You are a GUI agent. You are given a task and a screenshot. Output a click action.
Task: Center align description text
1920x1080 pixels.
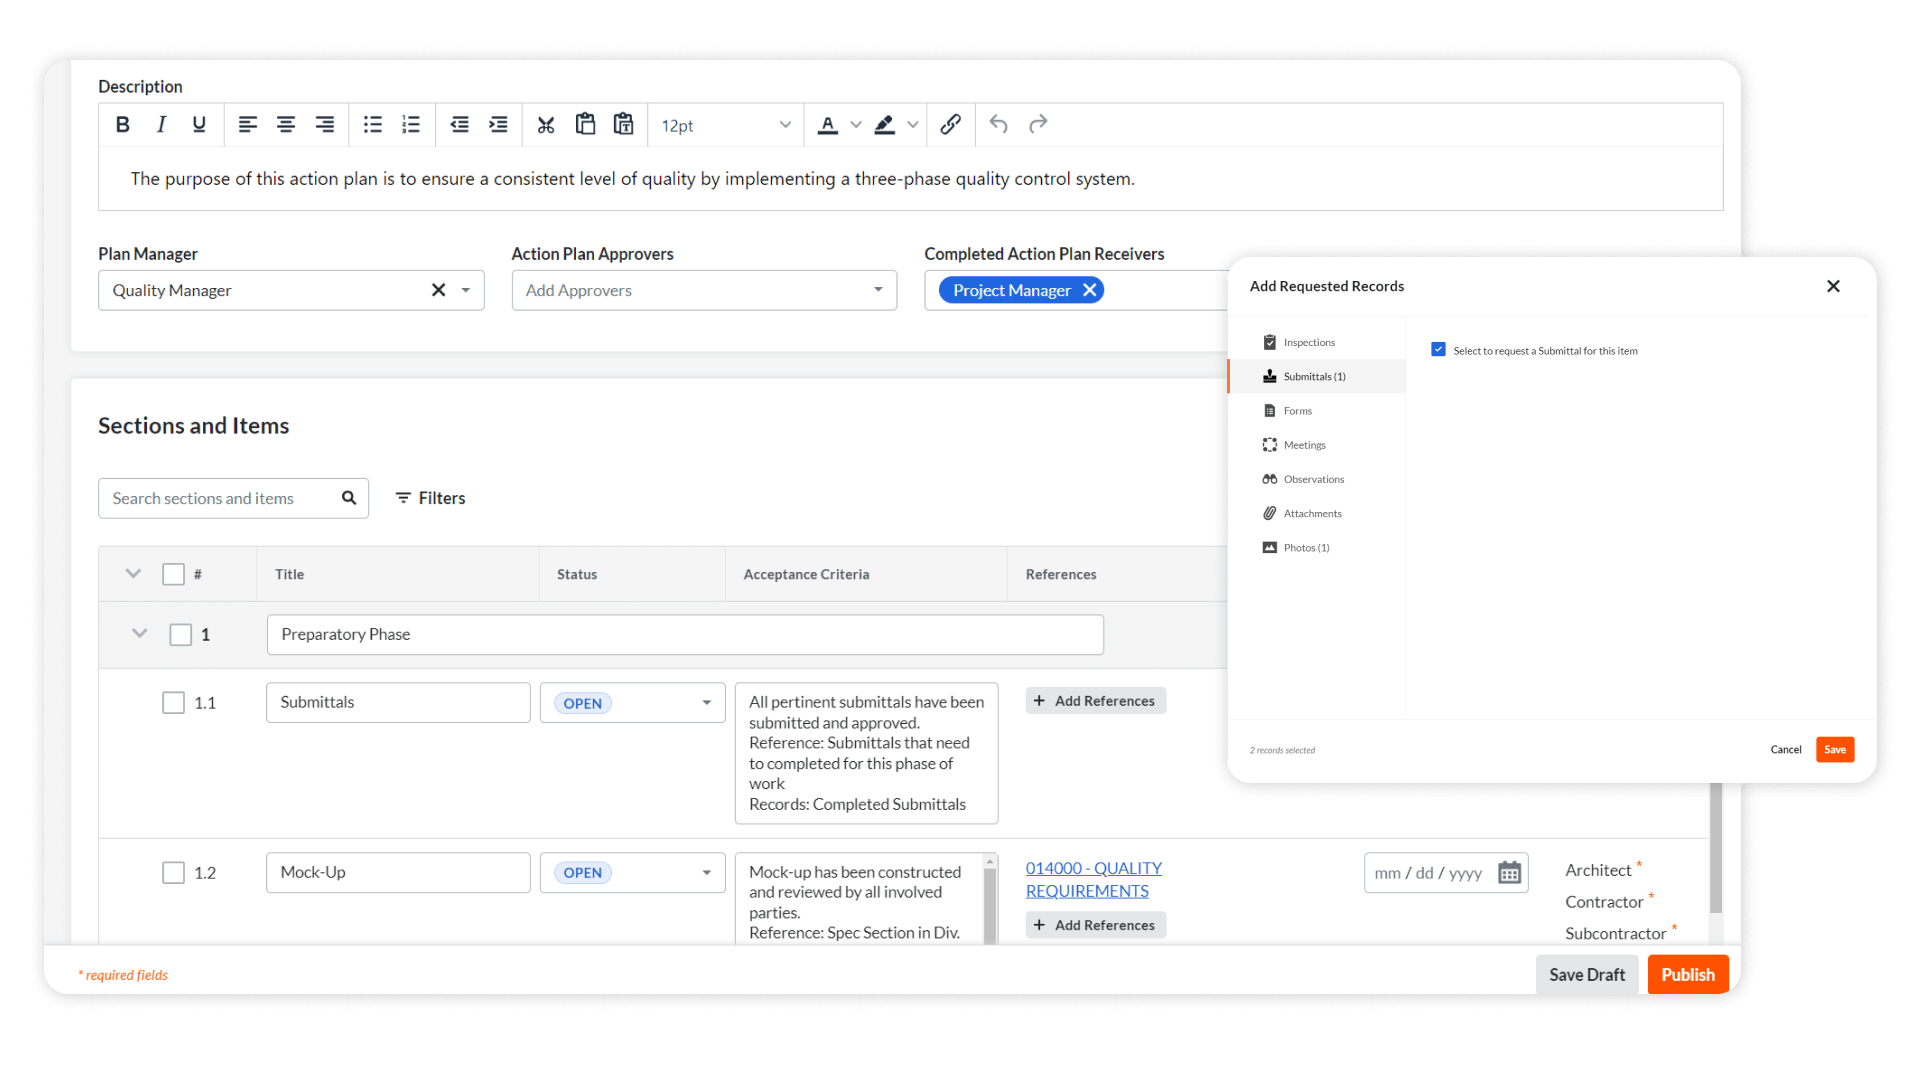286,125
